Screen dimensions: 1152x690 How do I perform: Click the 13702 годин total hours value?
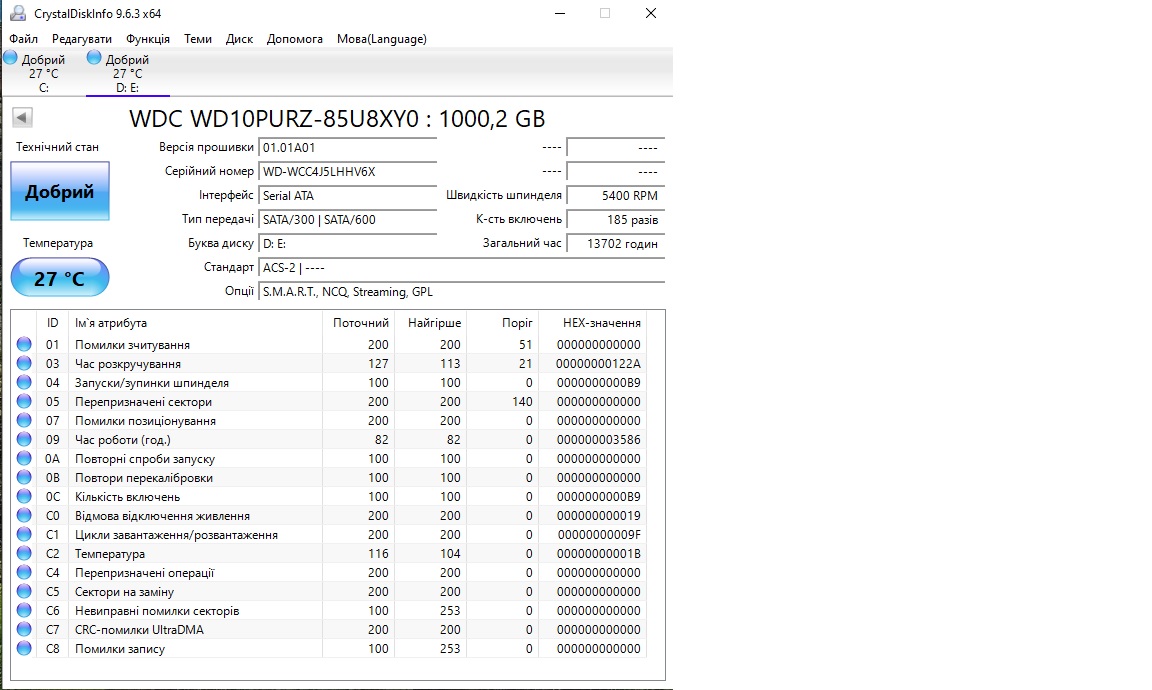coord(616,243)
